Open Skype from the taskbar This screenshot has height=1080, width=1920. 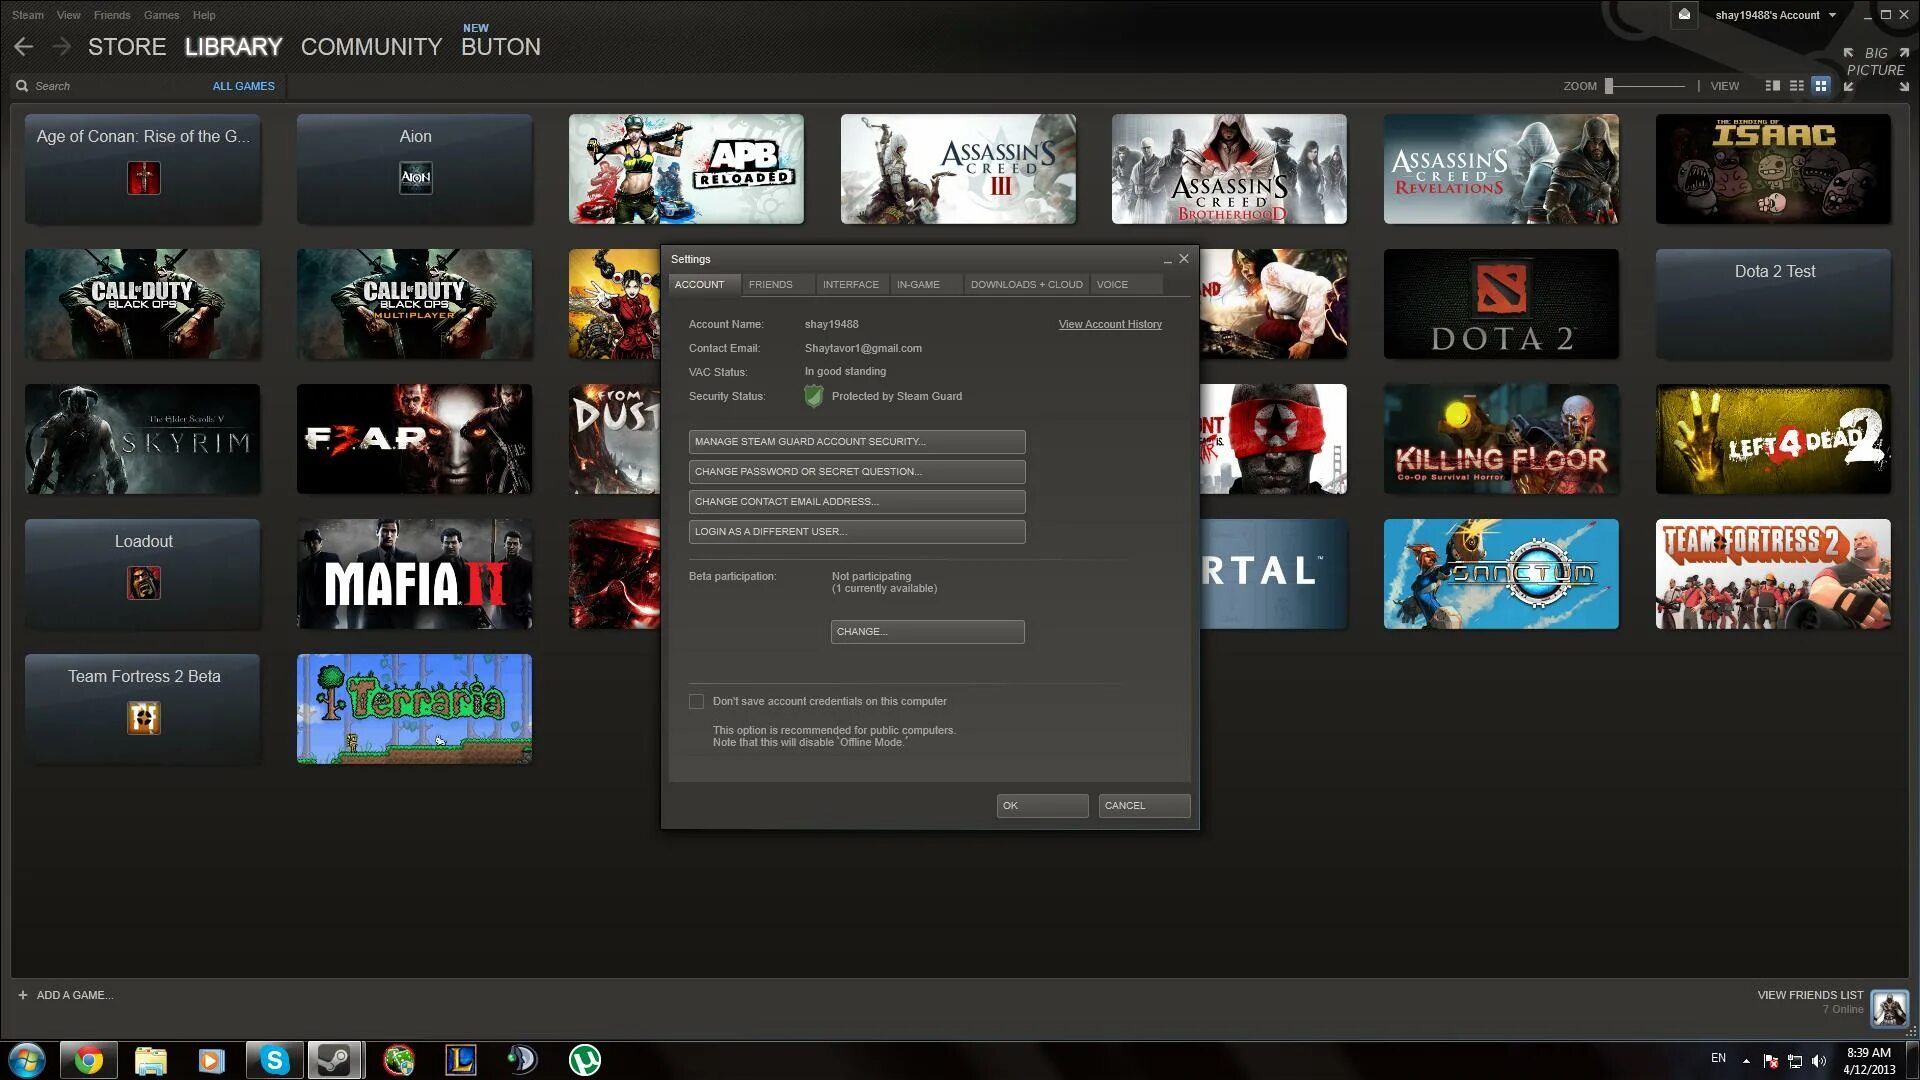(x=274, y=1059)
